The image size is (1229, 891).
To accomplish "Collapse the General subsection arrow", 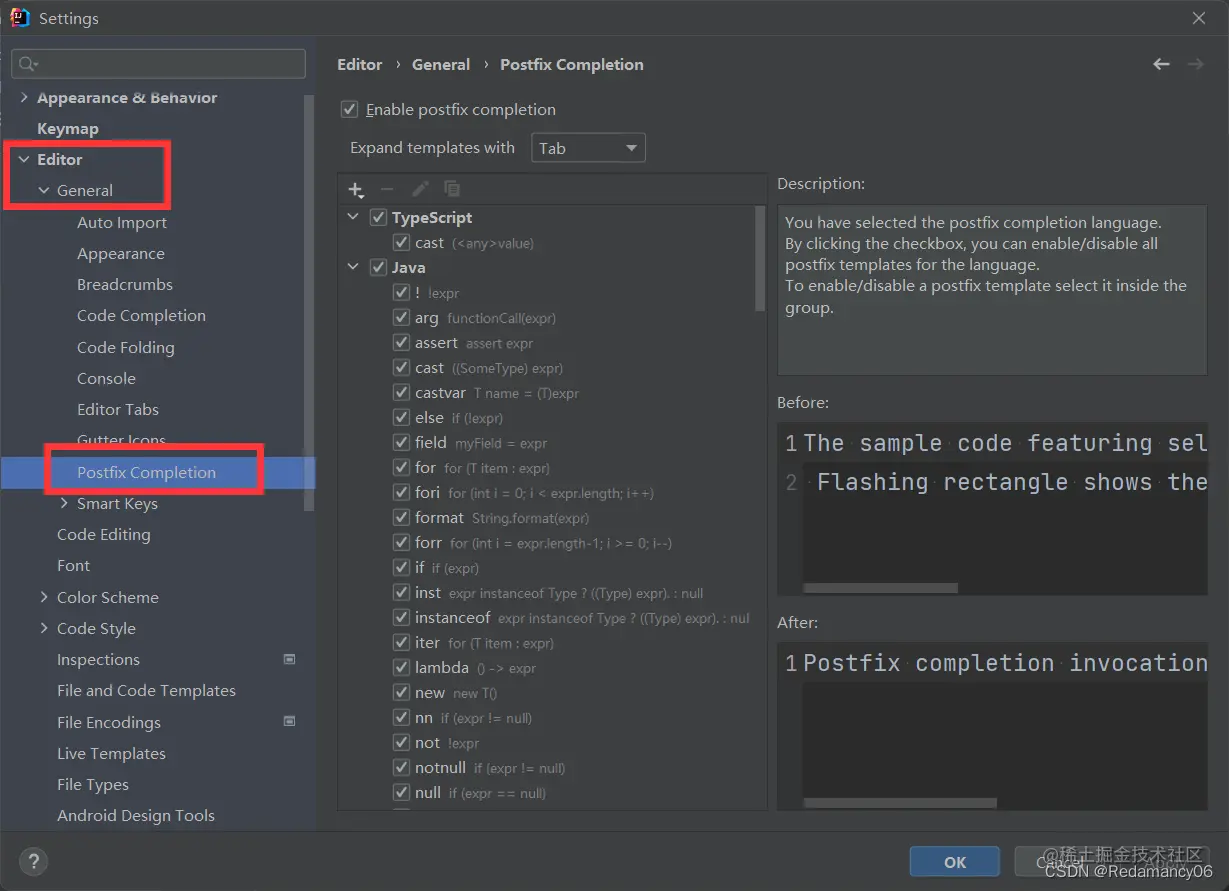I will (44, 190).
